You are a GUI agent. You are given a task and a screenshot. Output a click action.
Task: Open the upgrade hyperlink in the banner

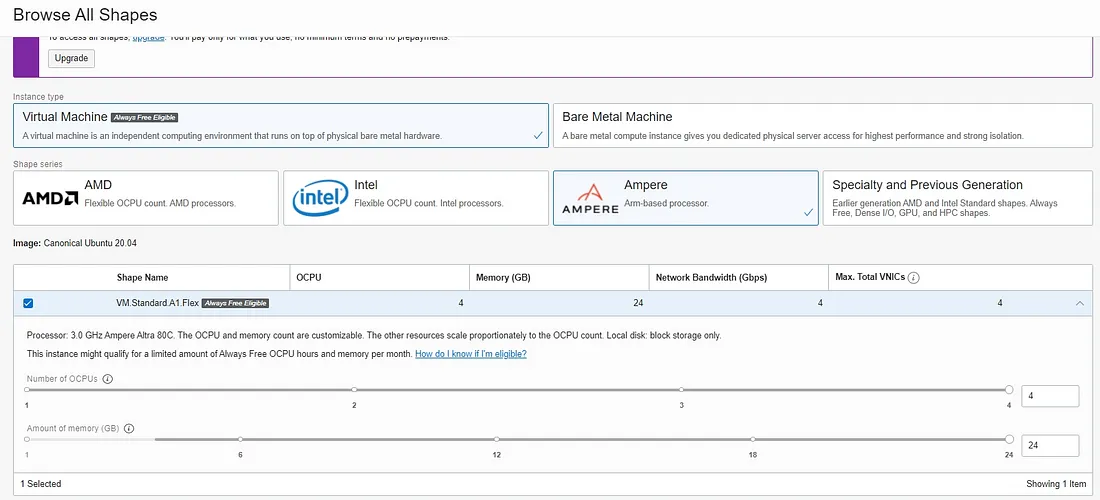[x=149, y=38]
